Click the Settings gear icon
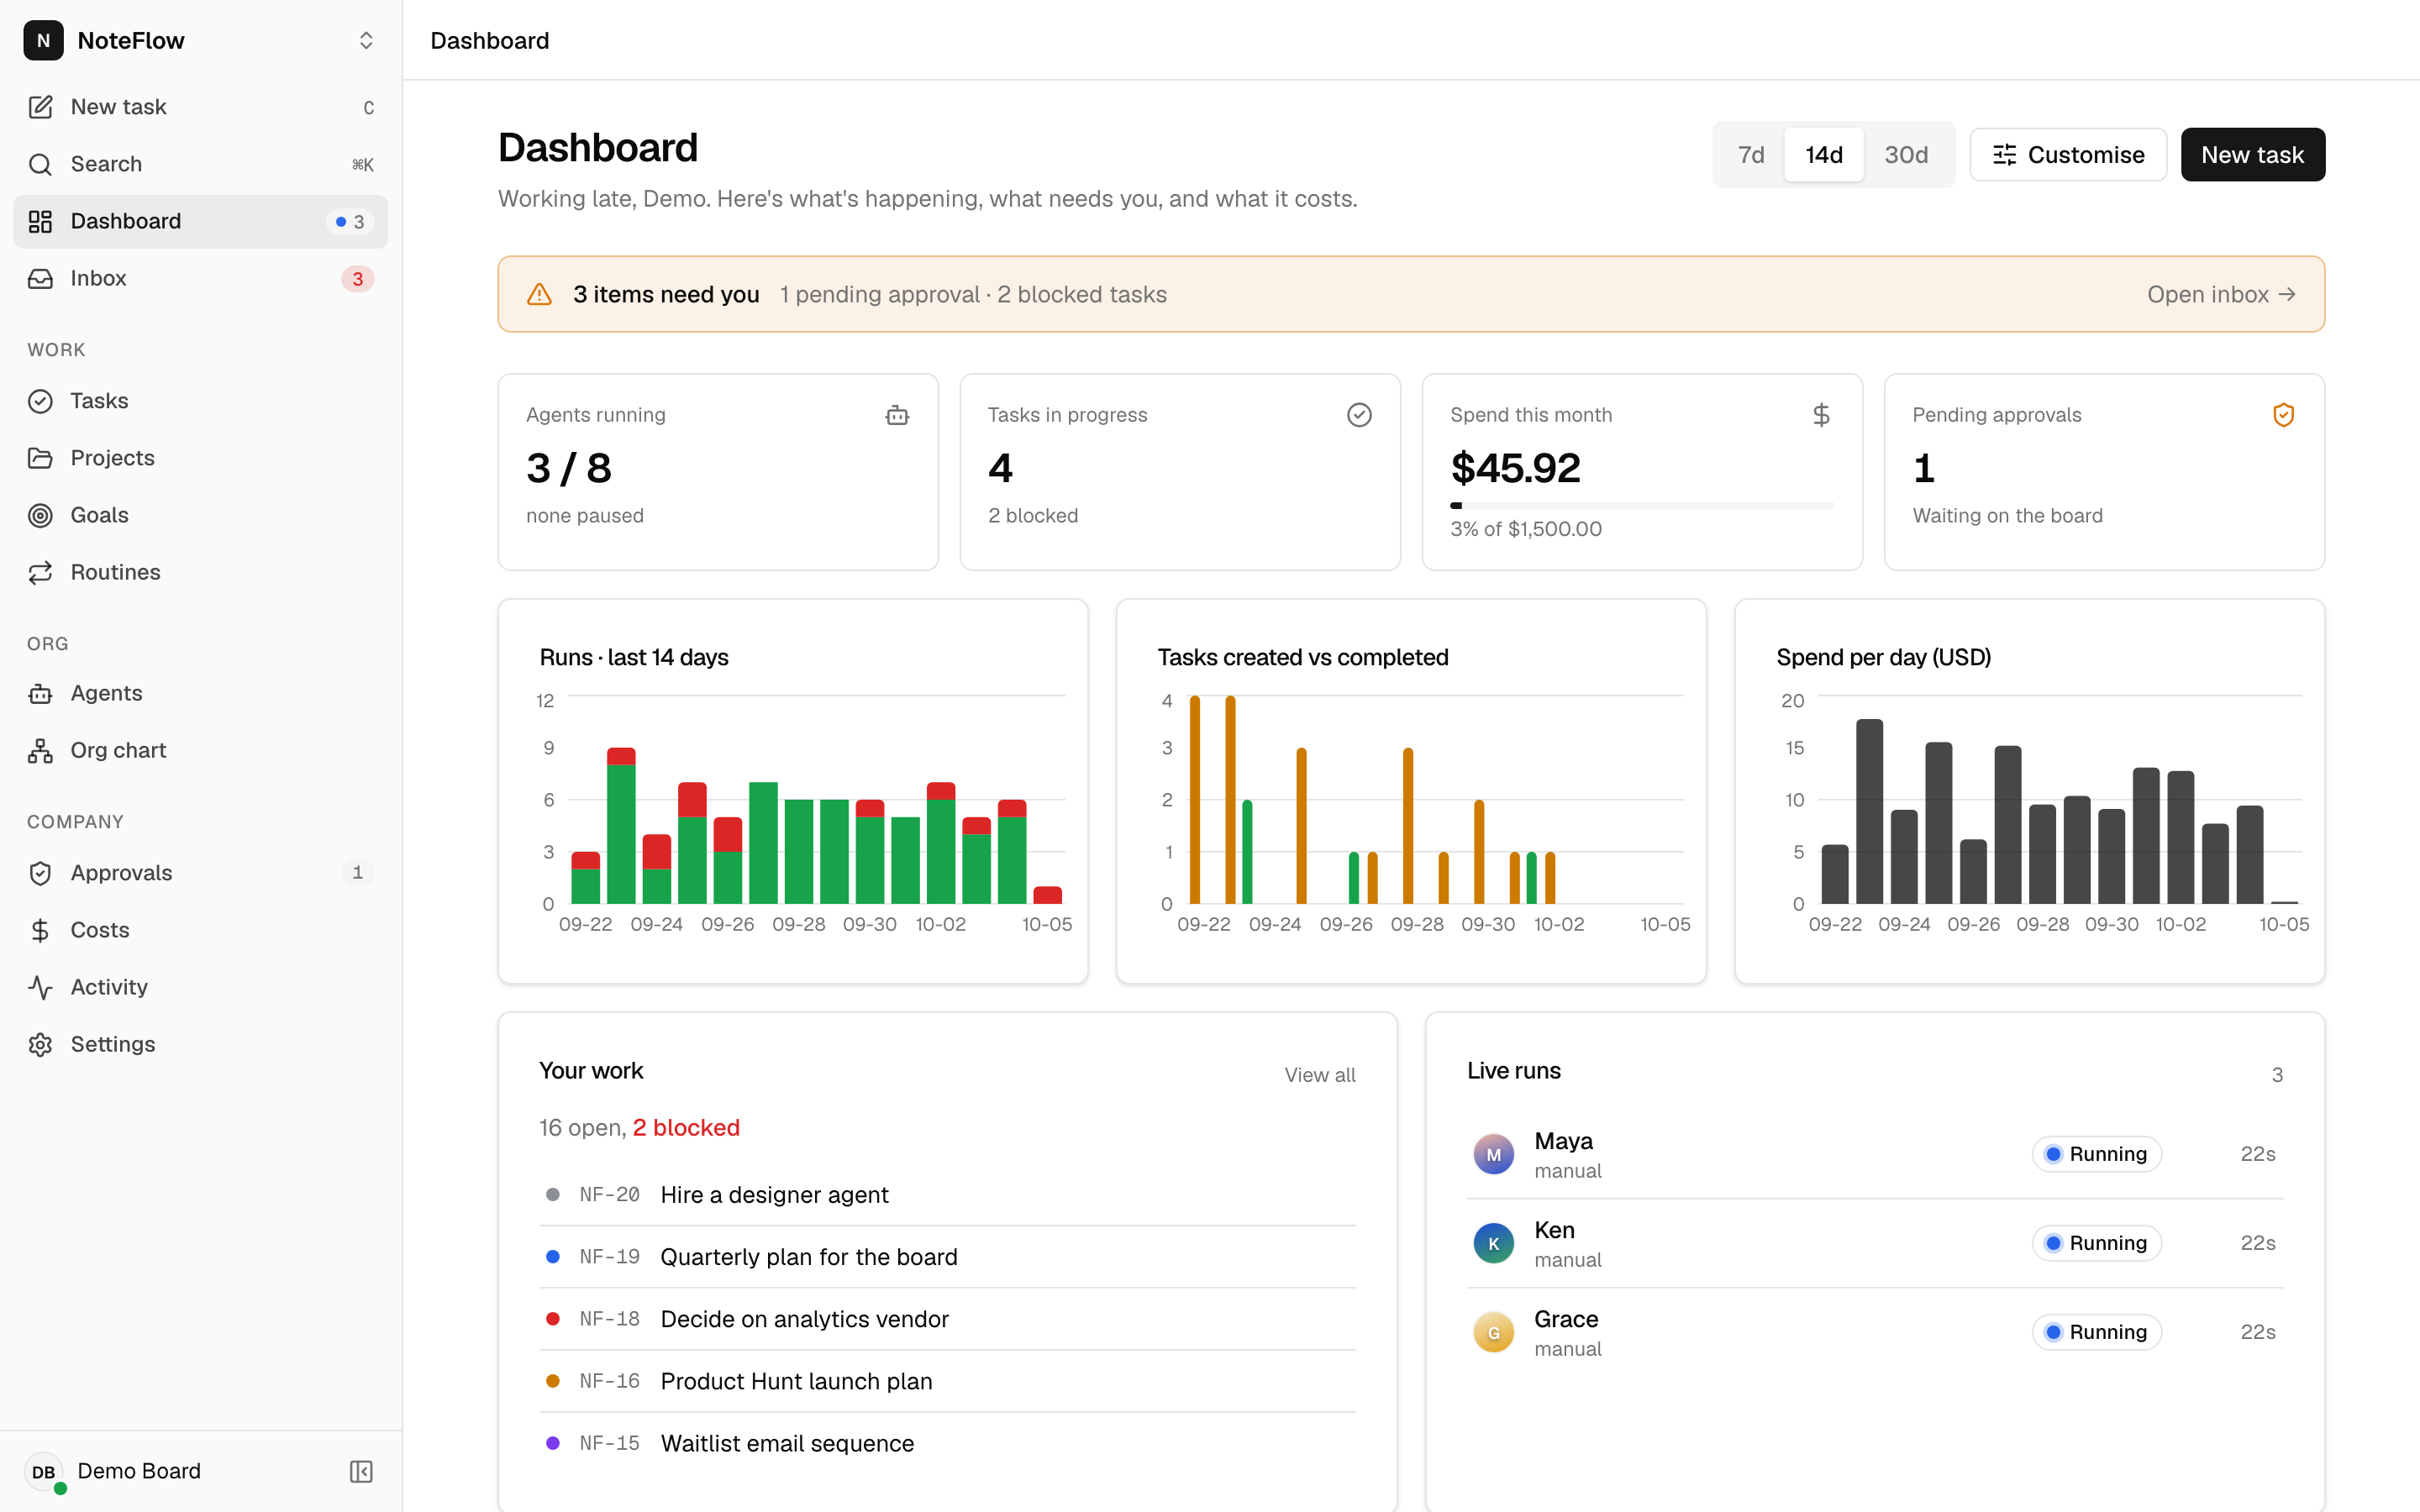 (40, 1044)
